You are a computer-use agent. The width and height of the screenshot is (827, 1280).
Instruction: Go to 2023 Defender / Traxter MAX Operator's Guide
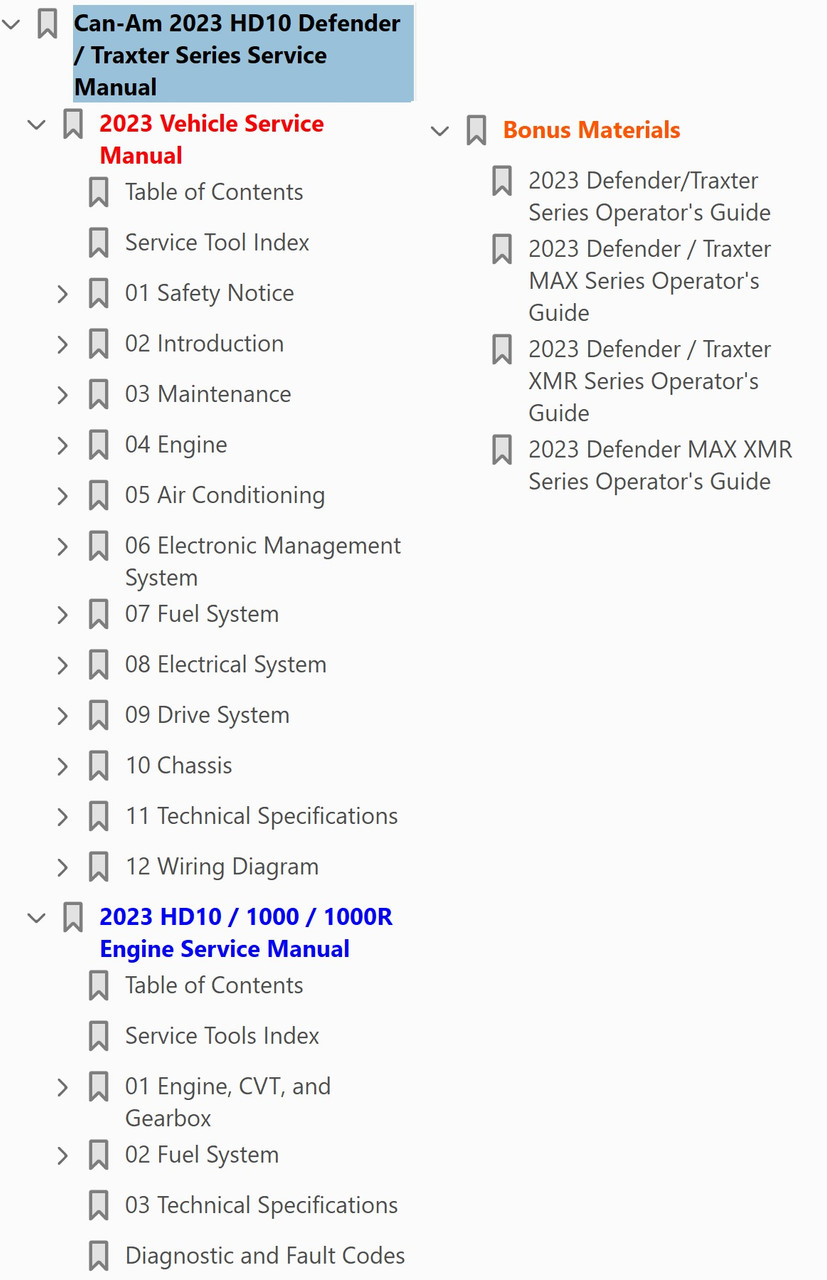pyautogui.click(x=650, y=280)
